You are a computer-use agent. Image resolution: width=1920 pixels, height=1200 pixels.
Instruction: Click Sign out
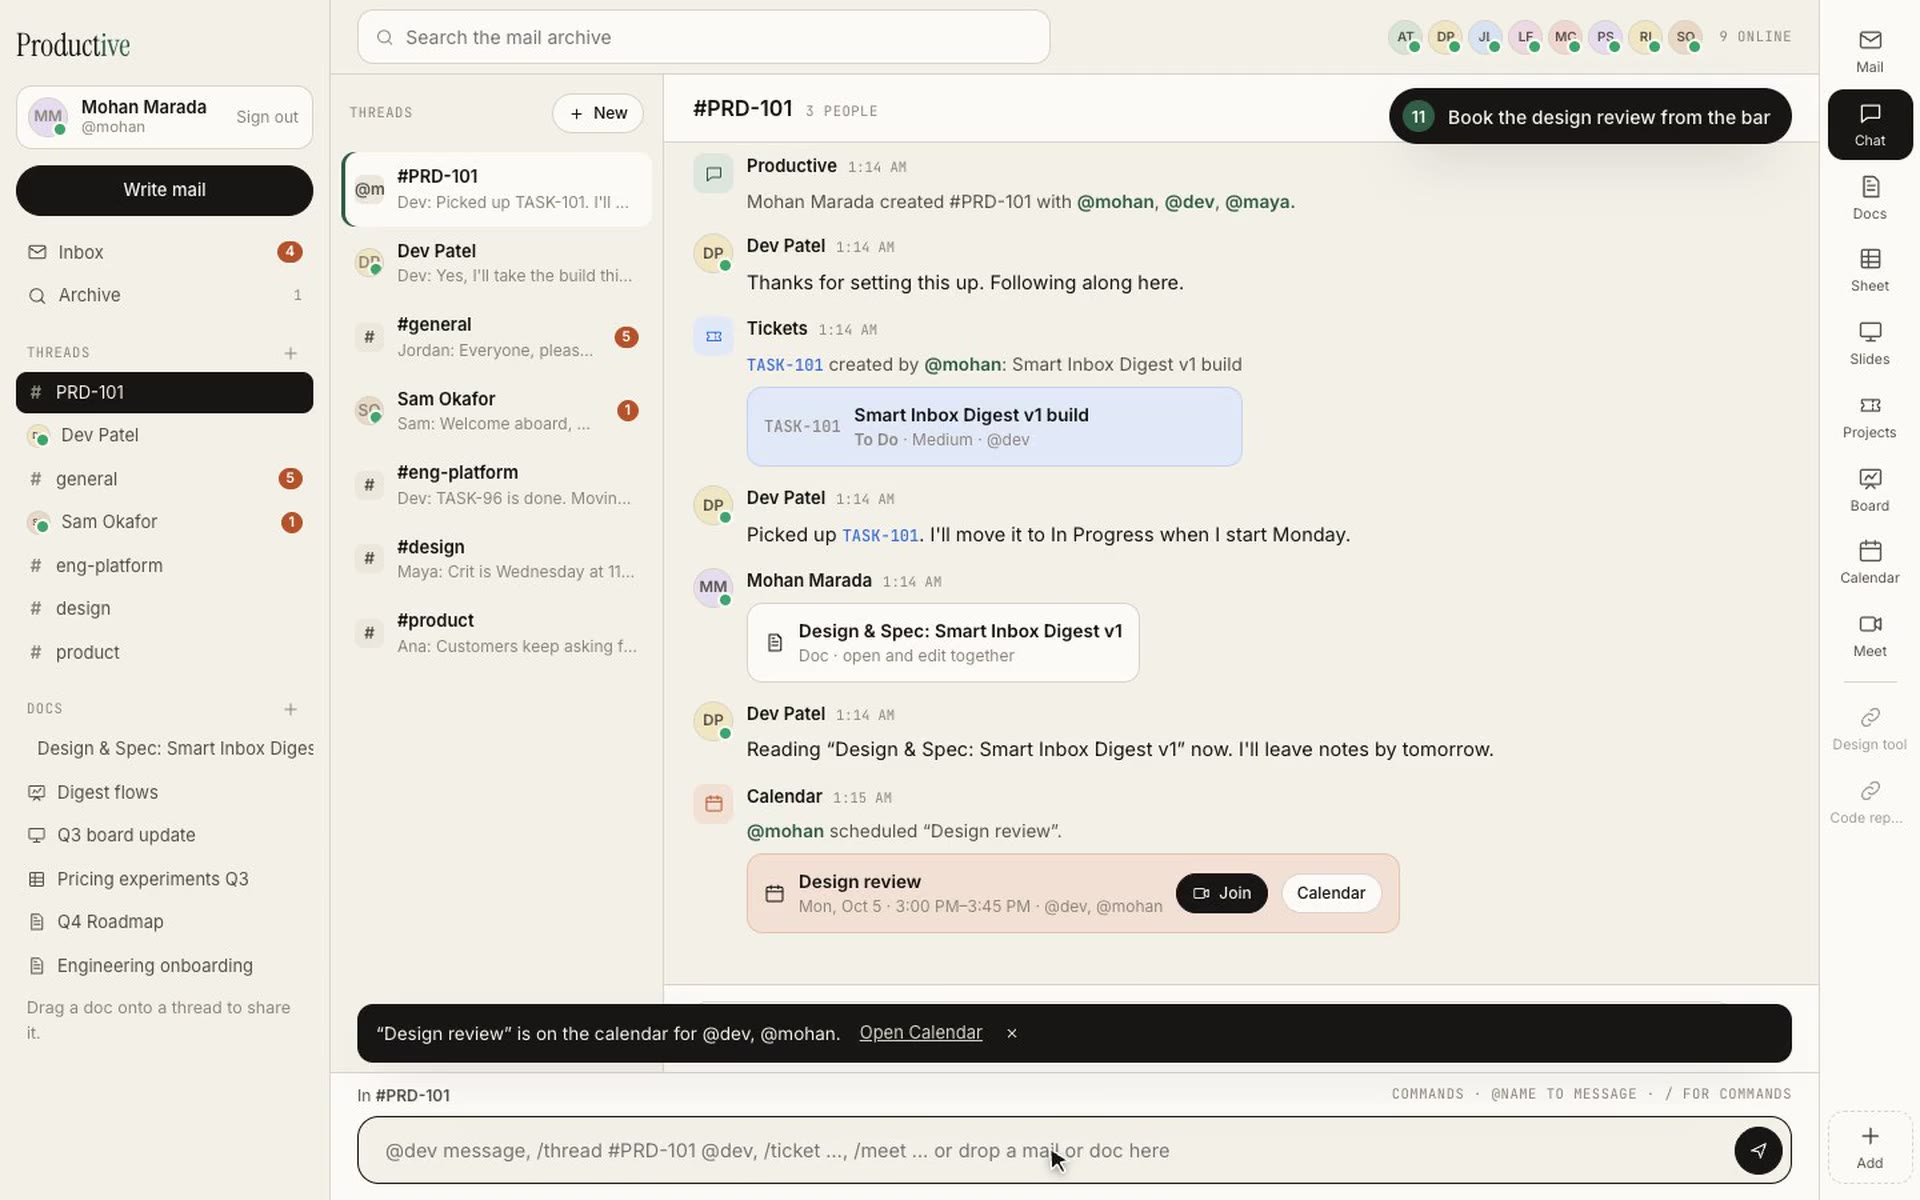(x=267, y=117)
